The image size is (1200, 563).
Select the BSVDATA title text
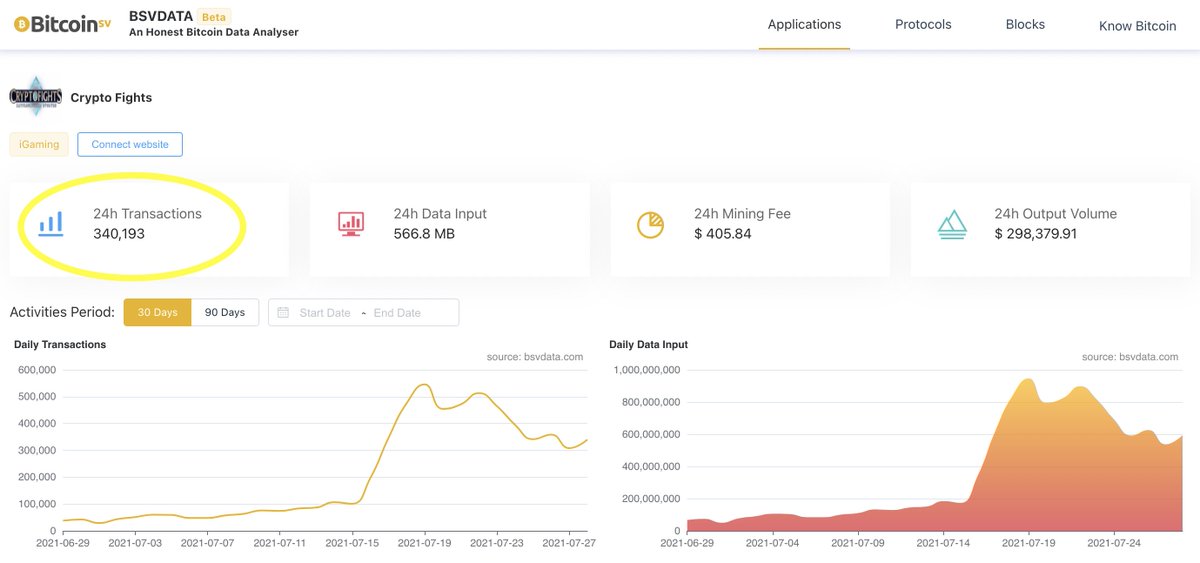pos(160,17)
